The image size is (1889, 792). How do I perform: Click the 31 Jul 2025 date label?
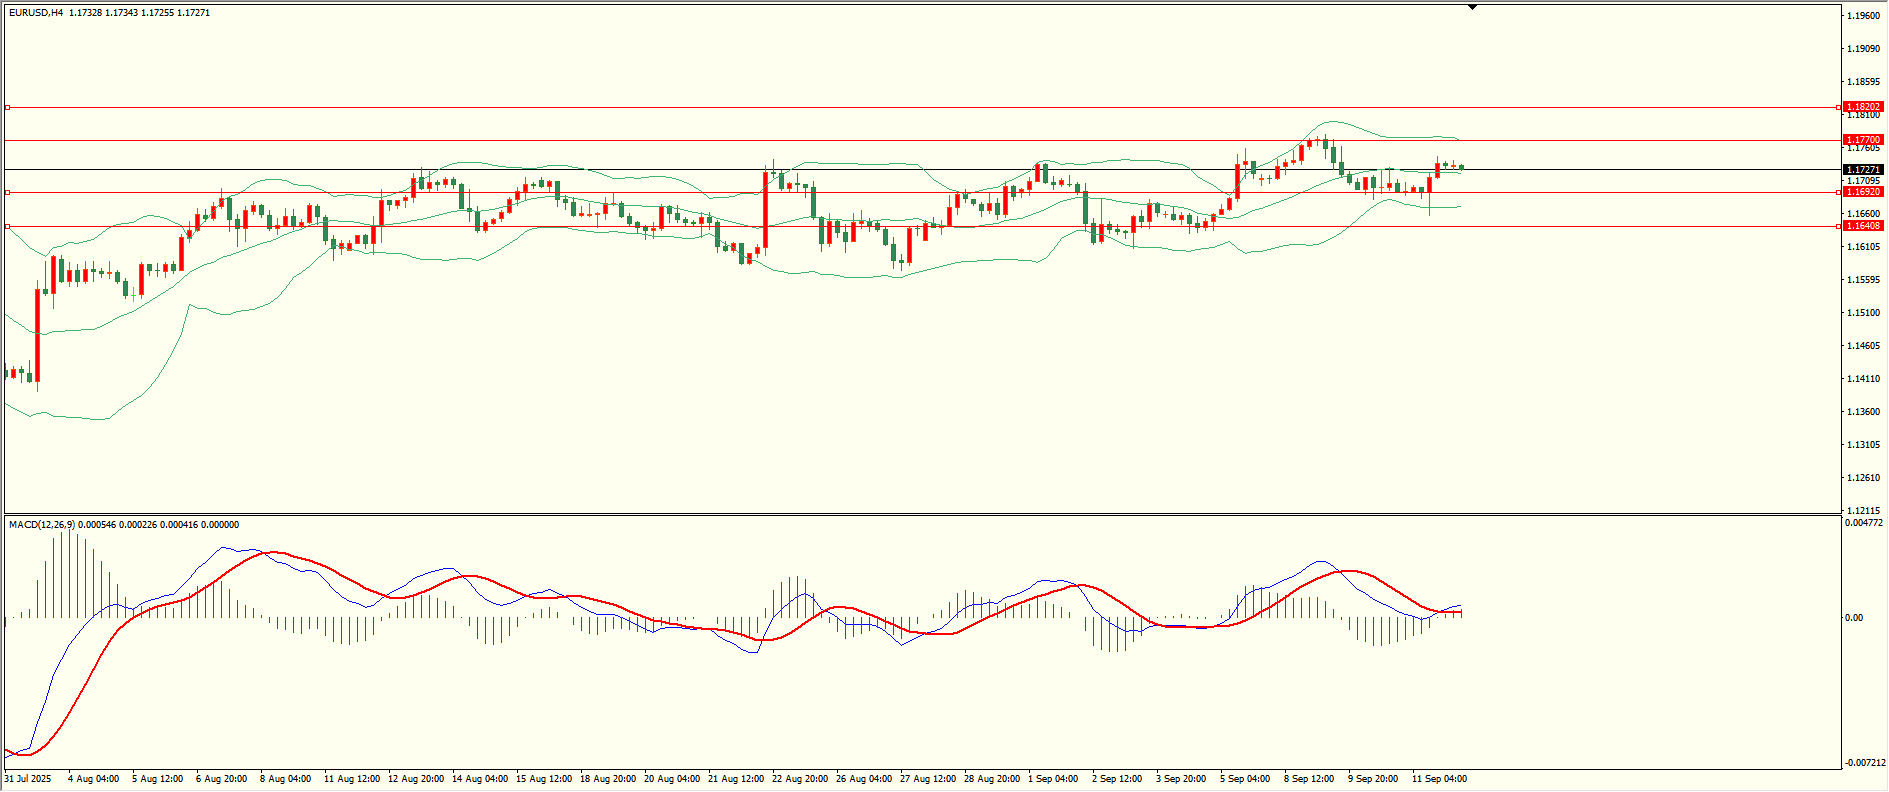(28, 779)
